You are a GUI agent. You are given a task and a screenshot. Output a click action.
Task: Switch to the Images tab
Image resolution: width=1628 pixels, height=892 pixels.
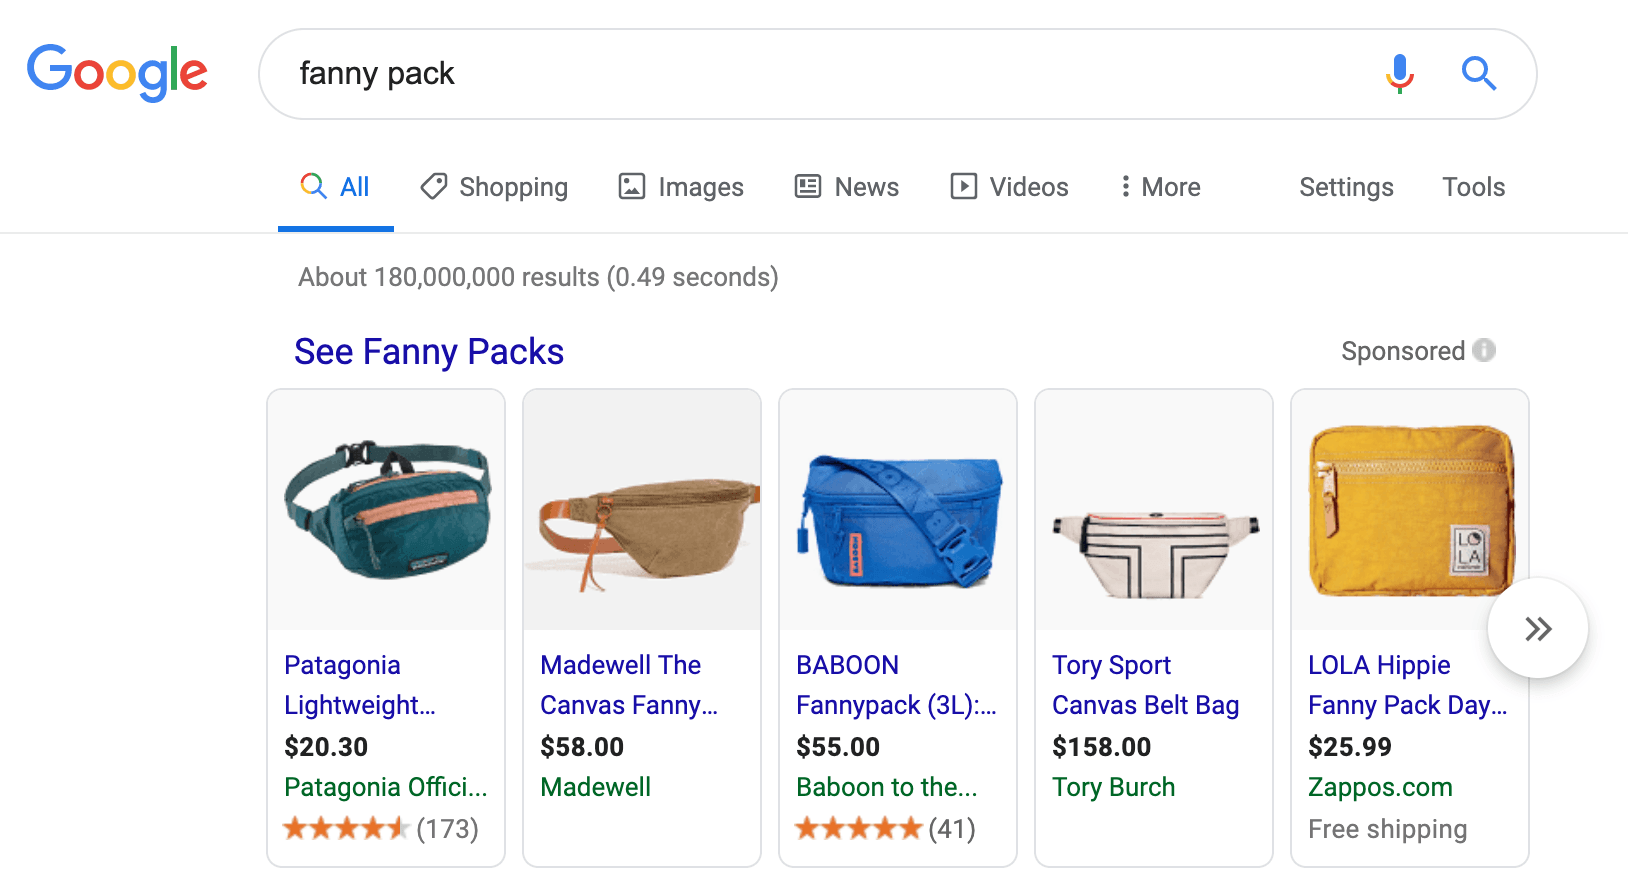[681, 187]
